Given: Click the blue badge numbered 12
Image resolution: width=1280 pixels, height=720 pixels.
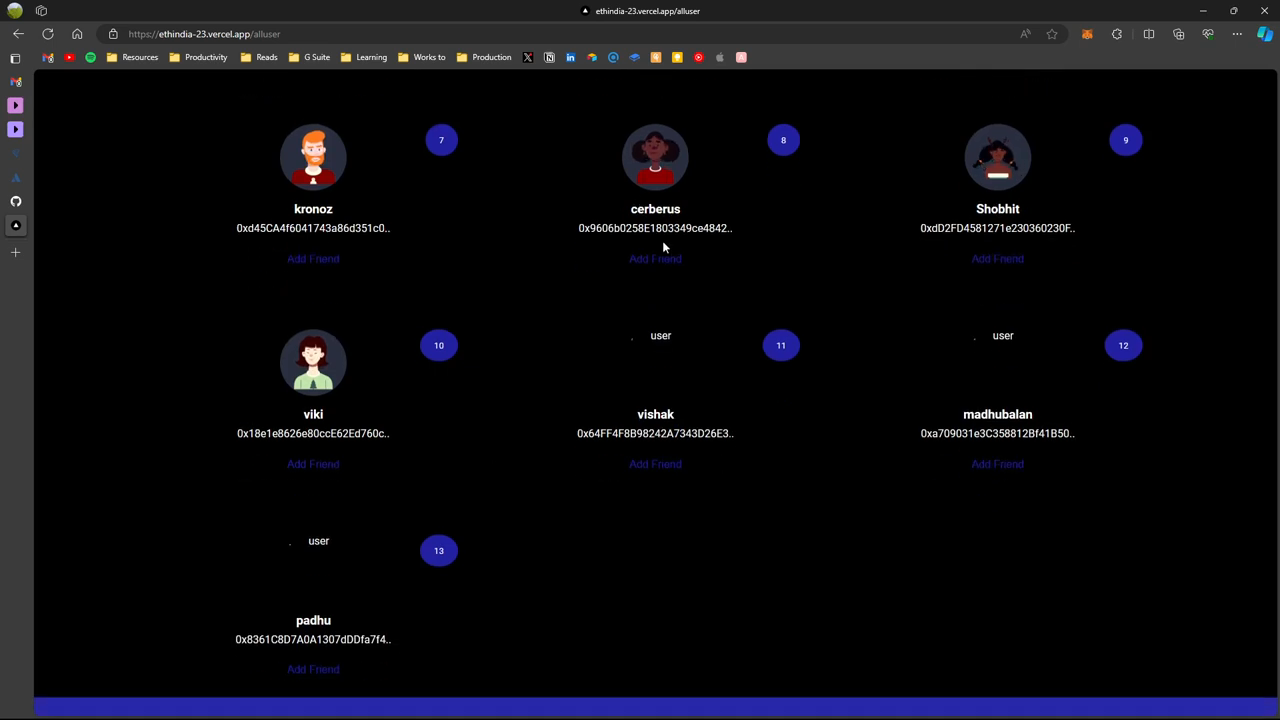Looking at the screenshot, I should click(x=1123, y=345).
